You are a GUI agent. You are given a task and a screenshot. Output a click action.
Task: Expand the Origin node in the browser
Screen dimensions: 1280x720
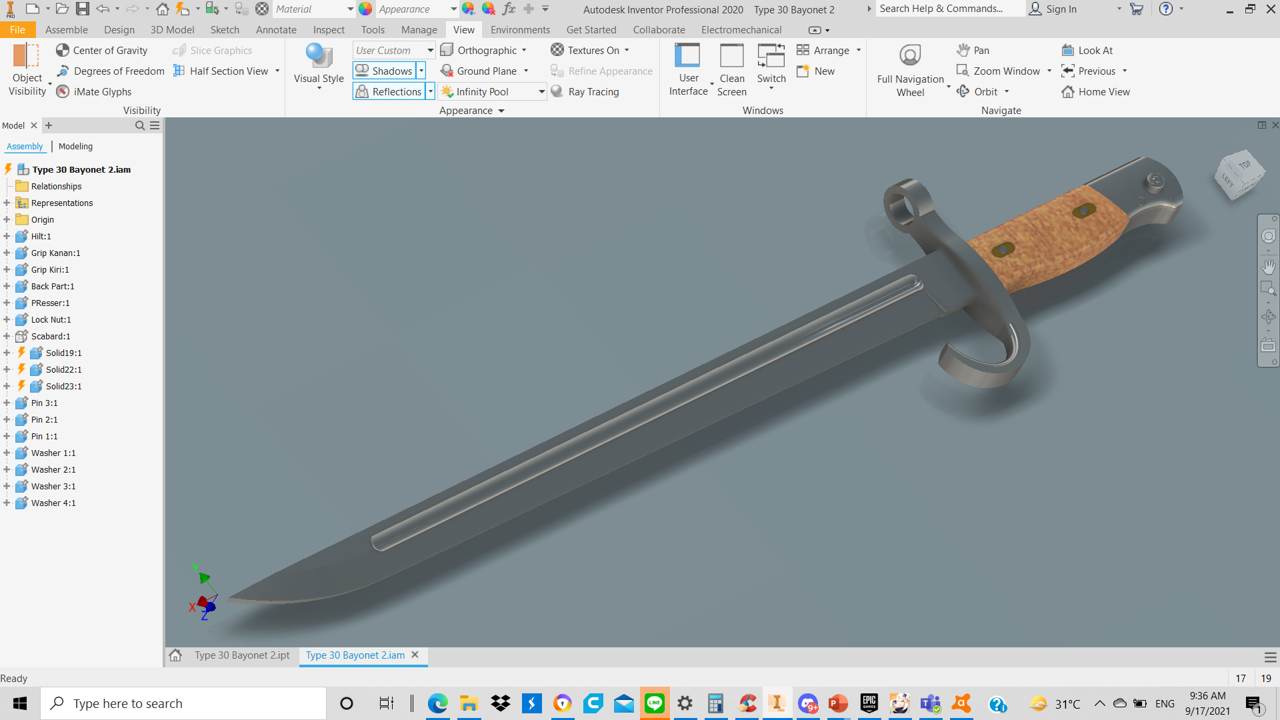click(7, 220)
